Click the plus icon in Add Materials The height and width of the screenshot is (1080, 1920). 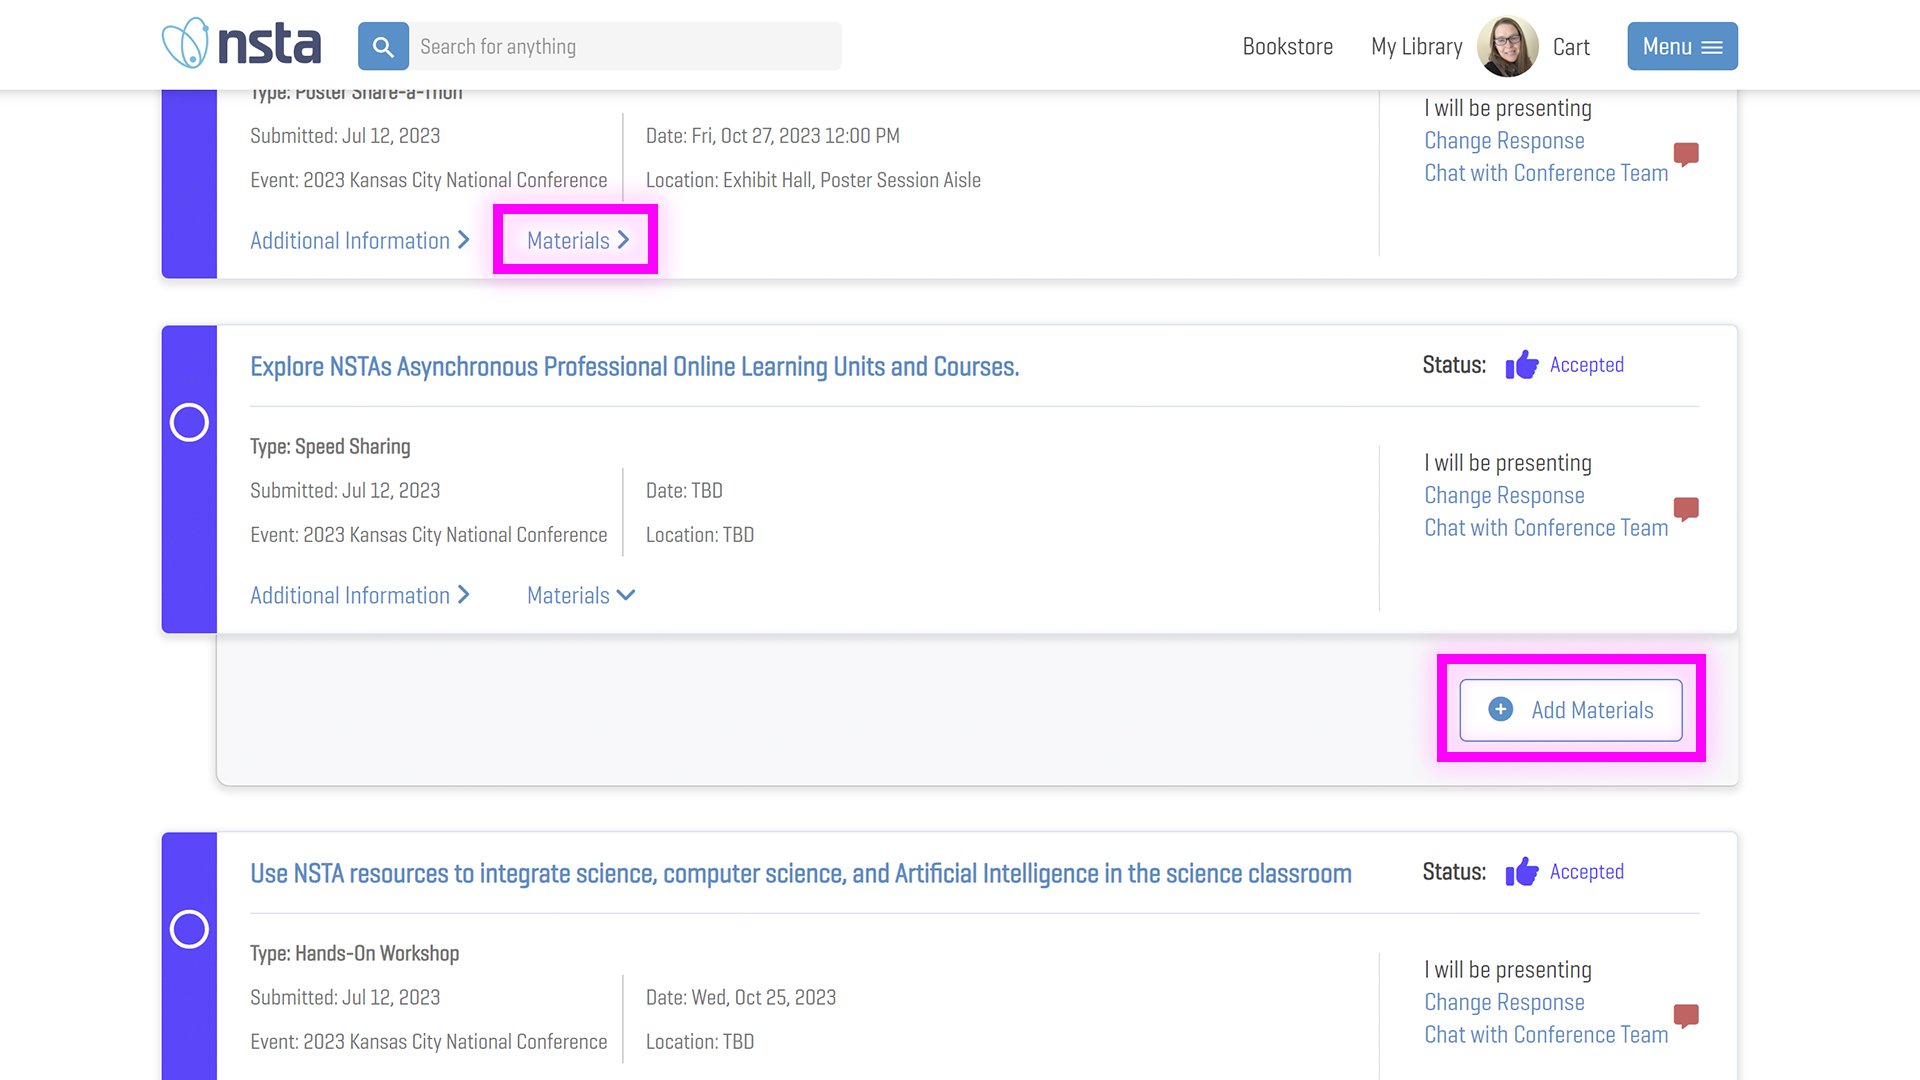(1501, 709)
